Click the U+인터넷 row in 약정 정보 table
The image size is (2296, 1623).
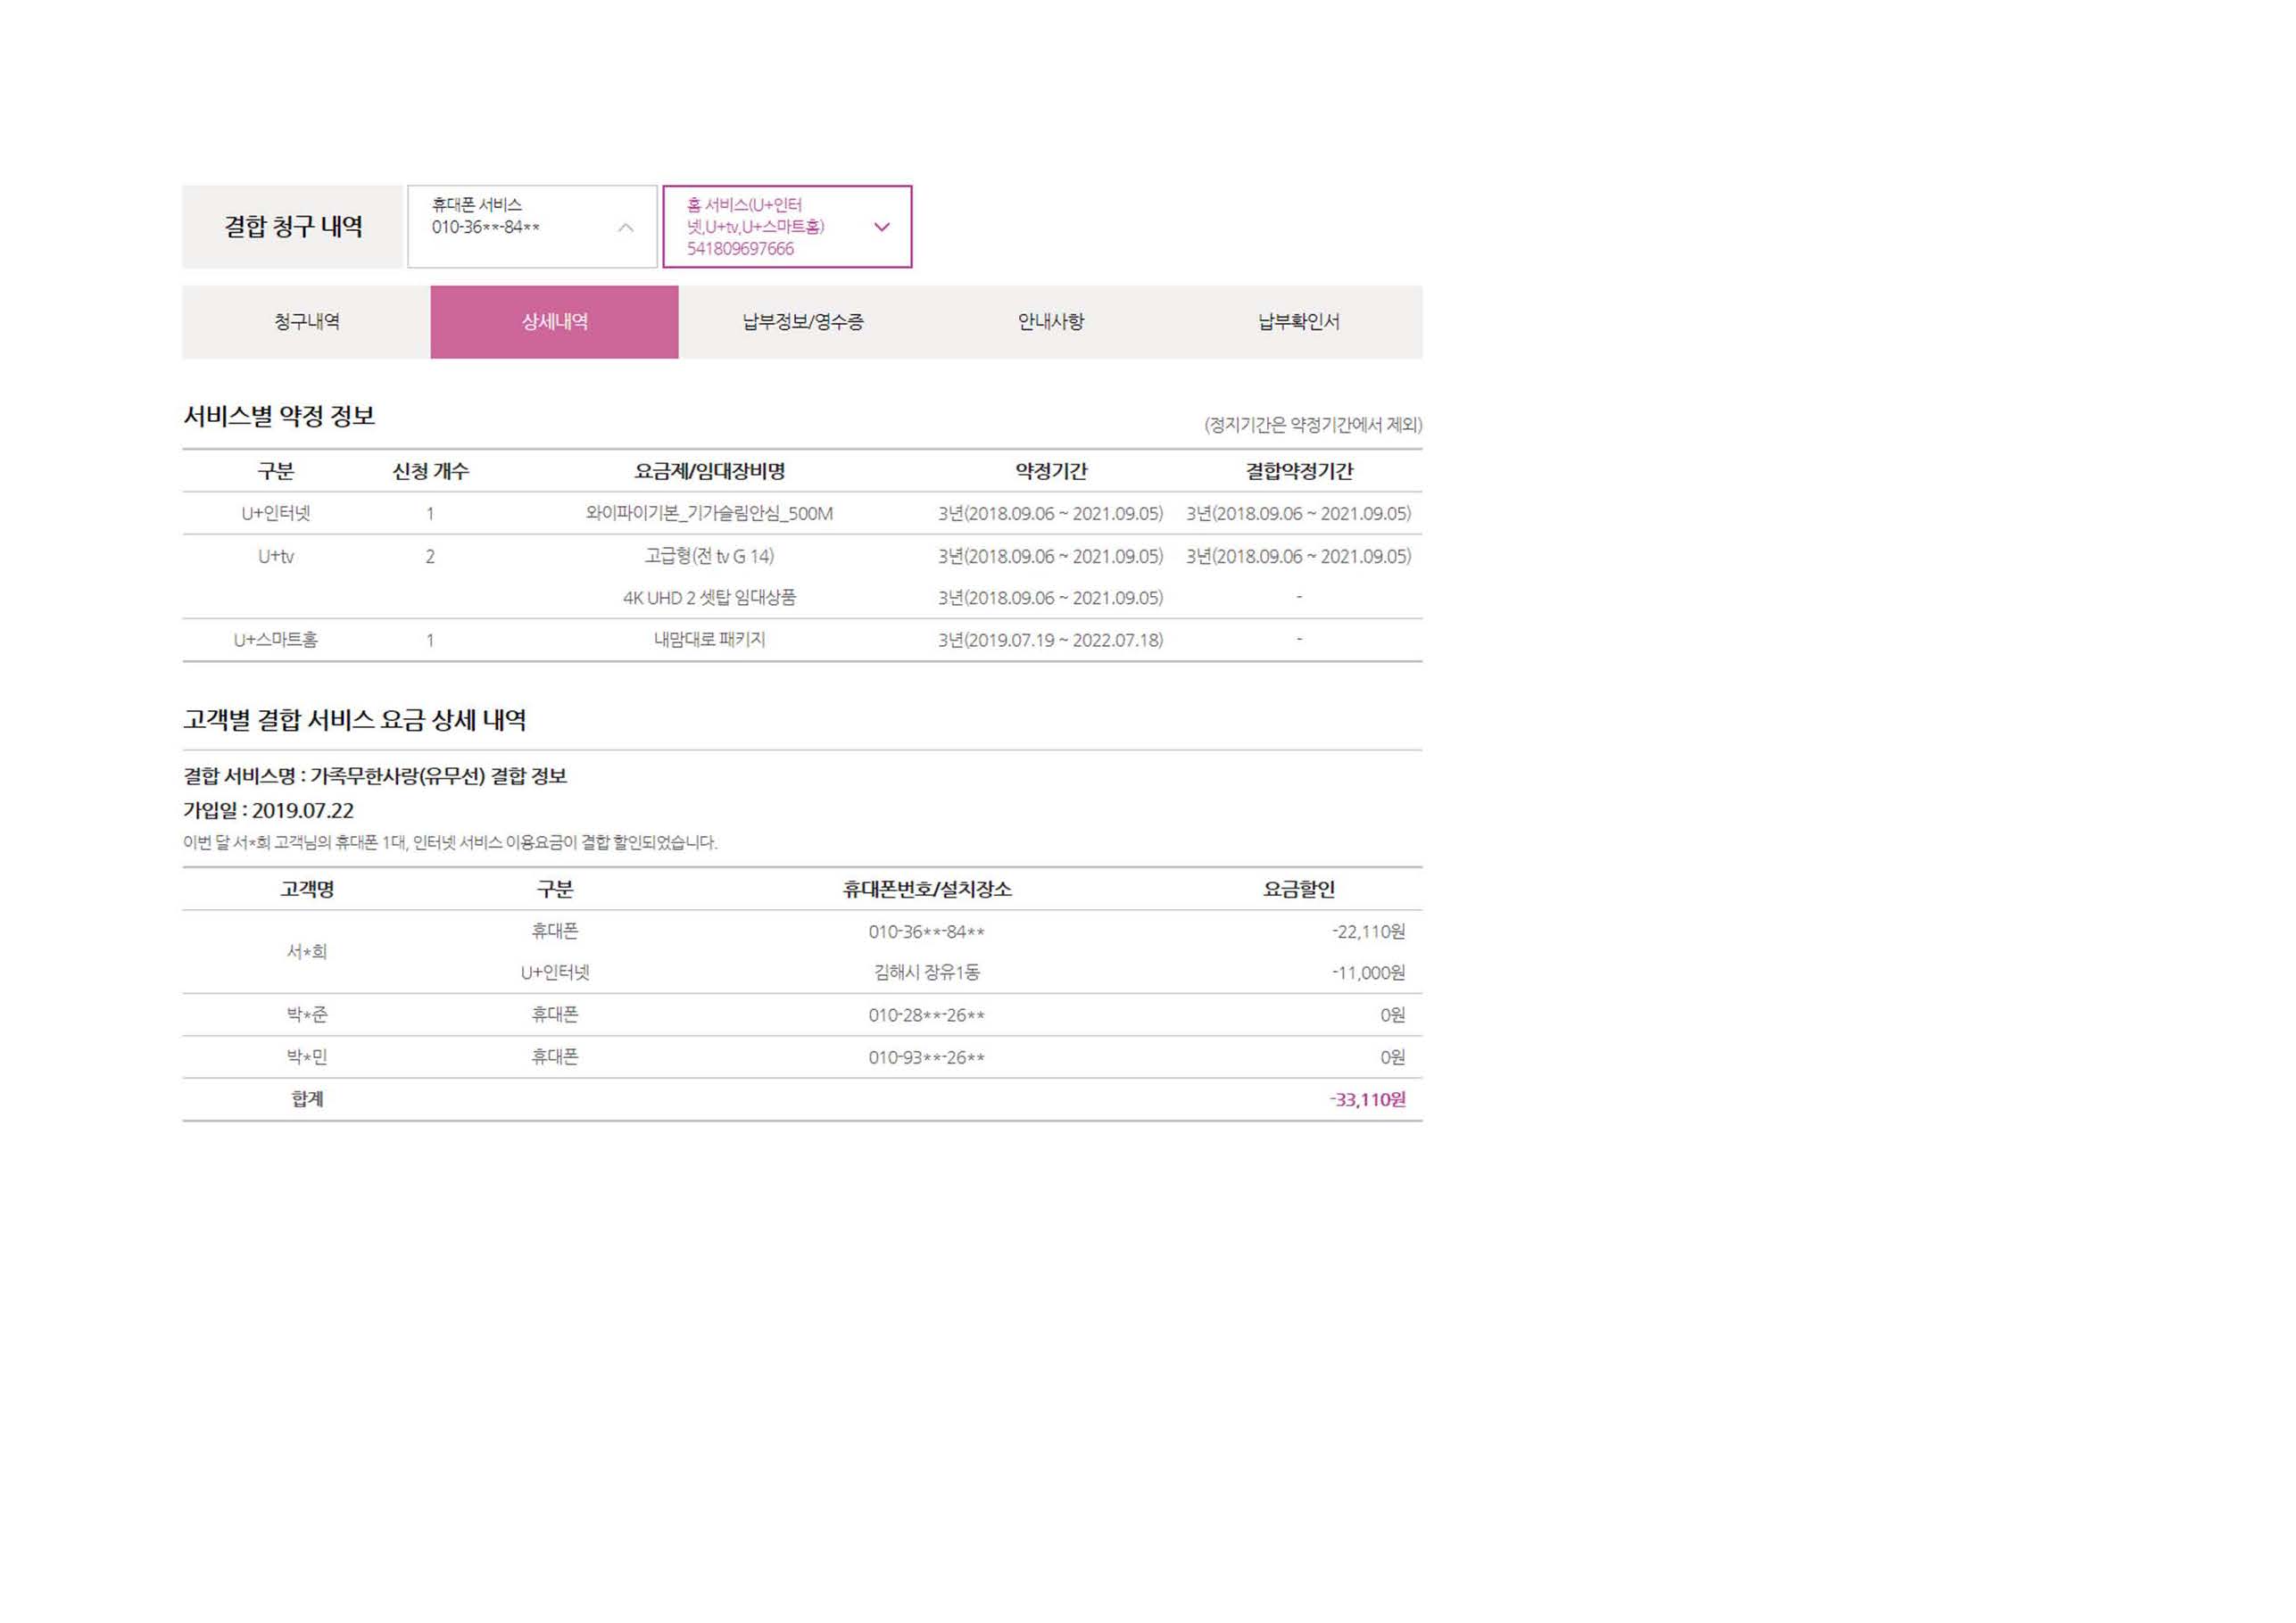276,514
